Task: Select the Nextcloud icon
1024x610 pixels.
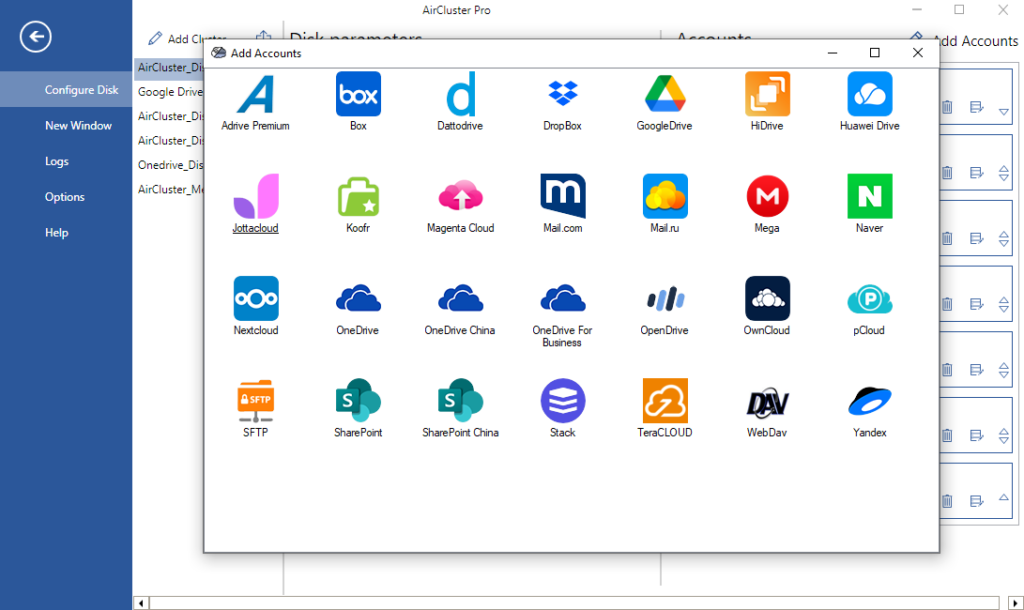Action: [255, 299]
